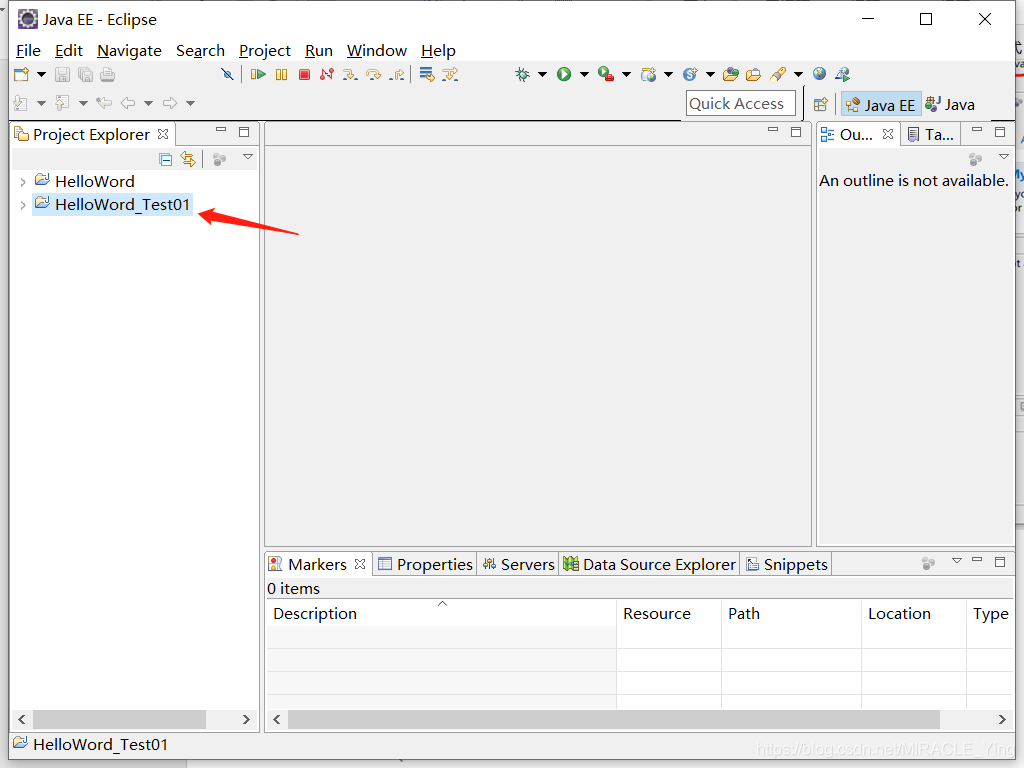
Task: Switch to the Snippets tab
Action: 787,564
